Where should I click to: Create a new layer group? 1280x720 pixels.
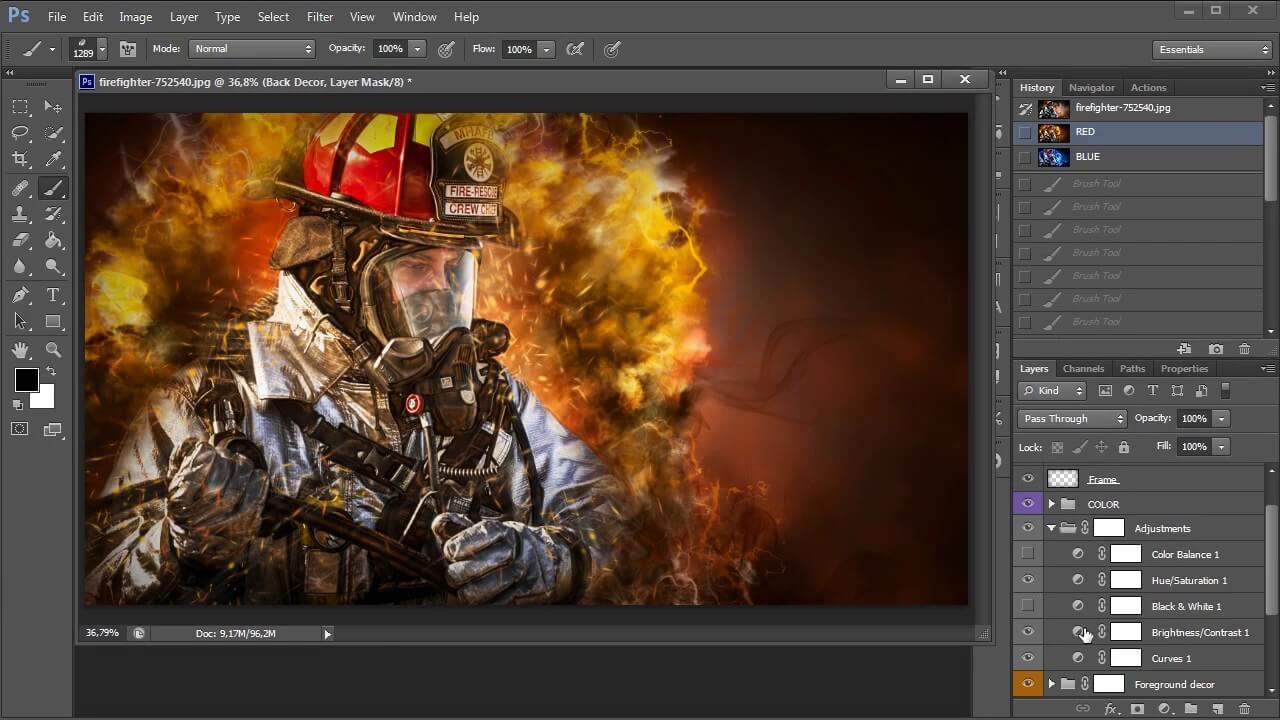1191,709
